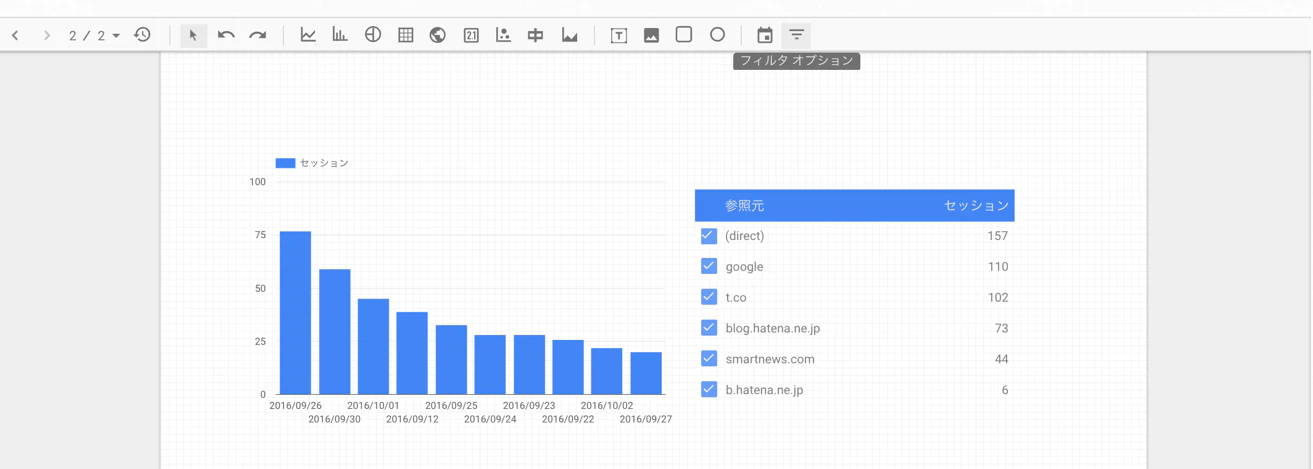This screenshot has height=469, width=1313.
Task: Click the 6 session value
Action: [1005, 390]
